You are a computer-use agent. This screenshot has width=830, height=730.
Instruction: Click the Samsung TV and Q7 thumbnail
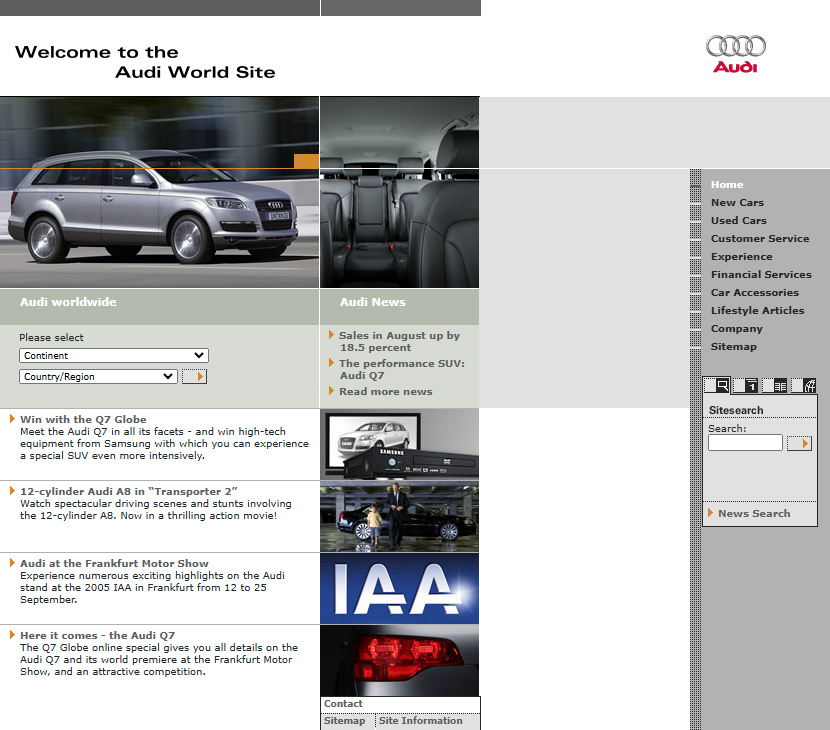coord(399,444)
